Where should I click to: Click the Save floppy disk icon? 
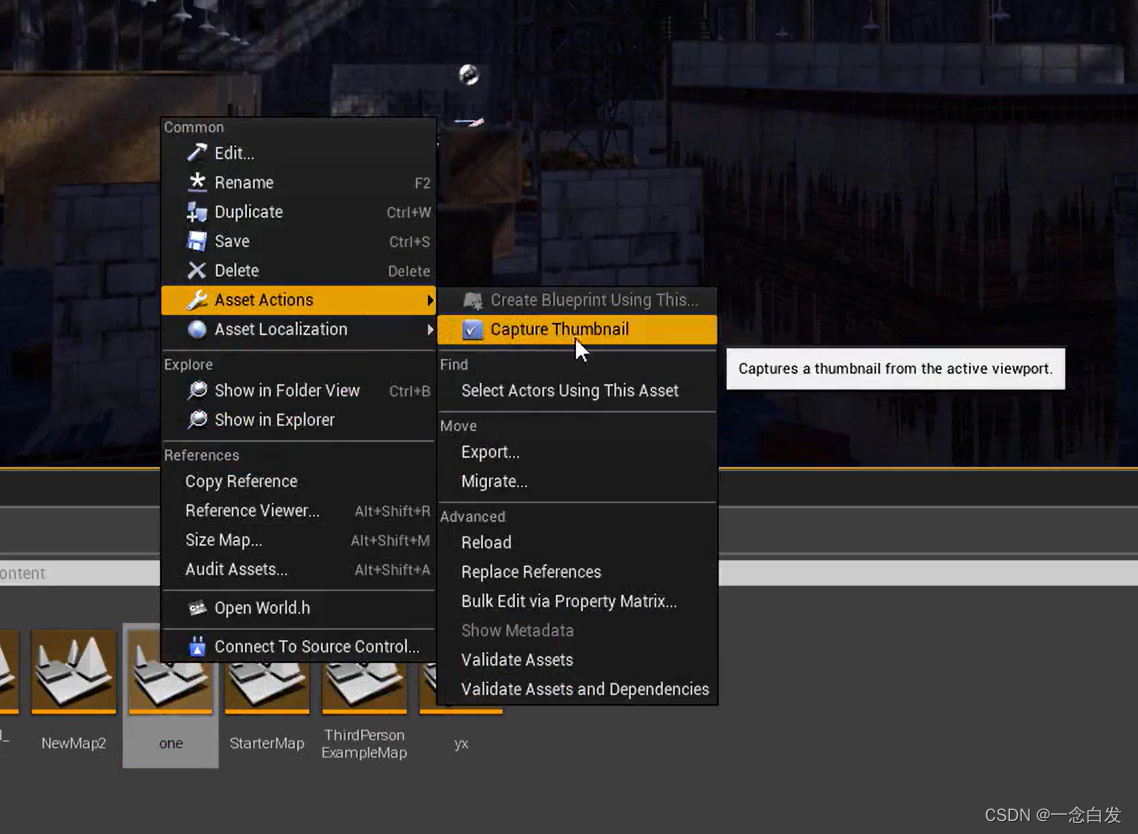pos(197,241)
